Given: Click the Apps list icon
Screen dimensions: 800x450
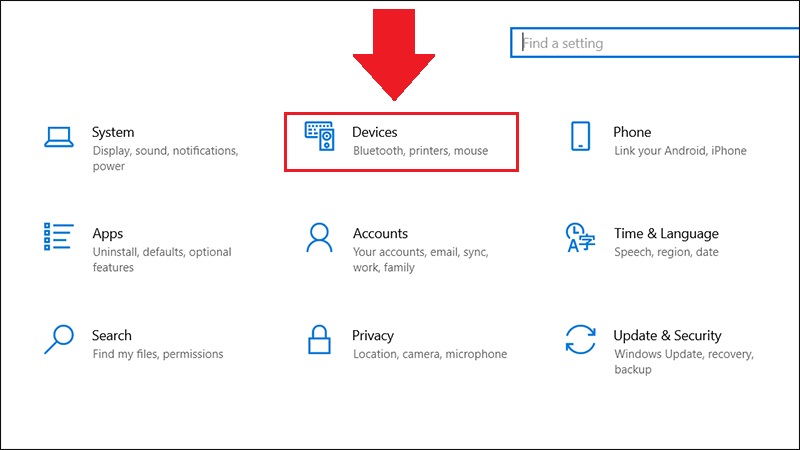Looking at the screenshot, I should click(x=59, y=237).
